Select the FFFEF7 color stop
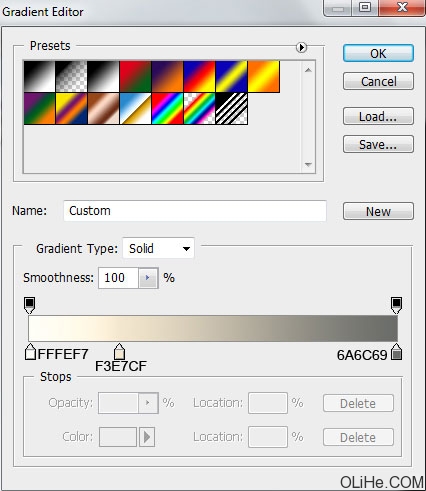 (x=30, y=352)
